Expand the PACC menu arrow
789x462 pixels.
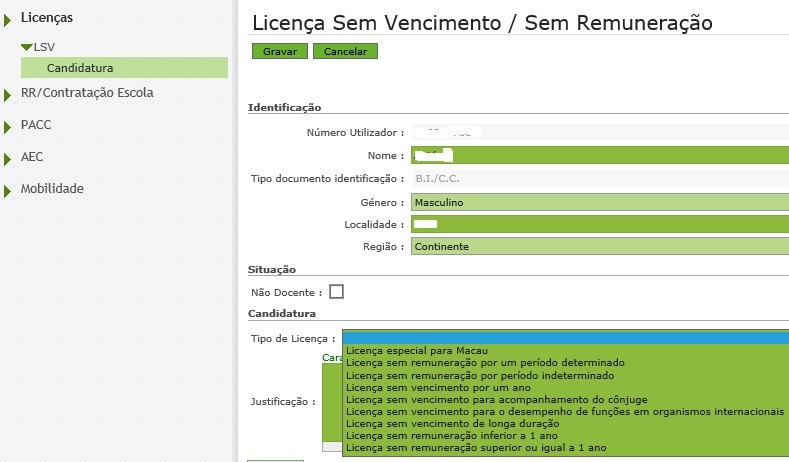tap(9, 126)
